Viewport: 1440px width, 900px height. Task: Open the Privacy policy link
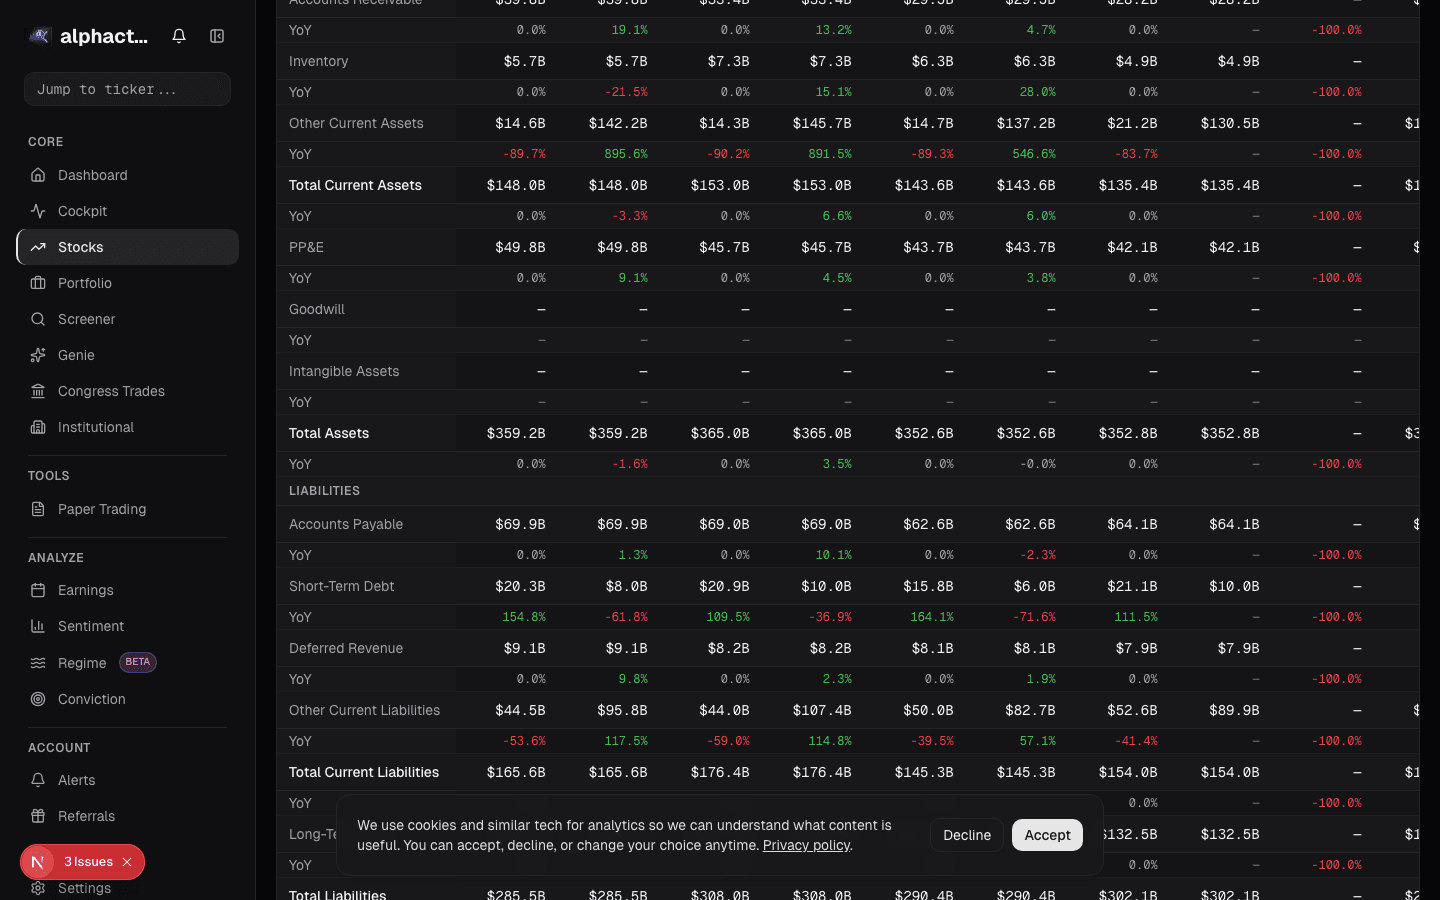(806, 845)
